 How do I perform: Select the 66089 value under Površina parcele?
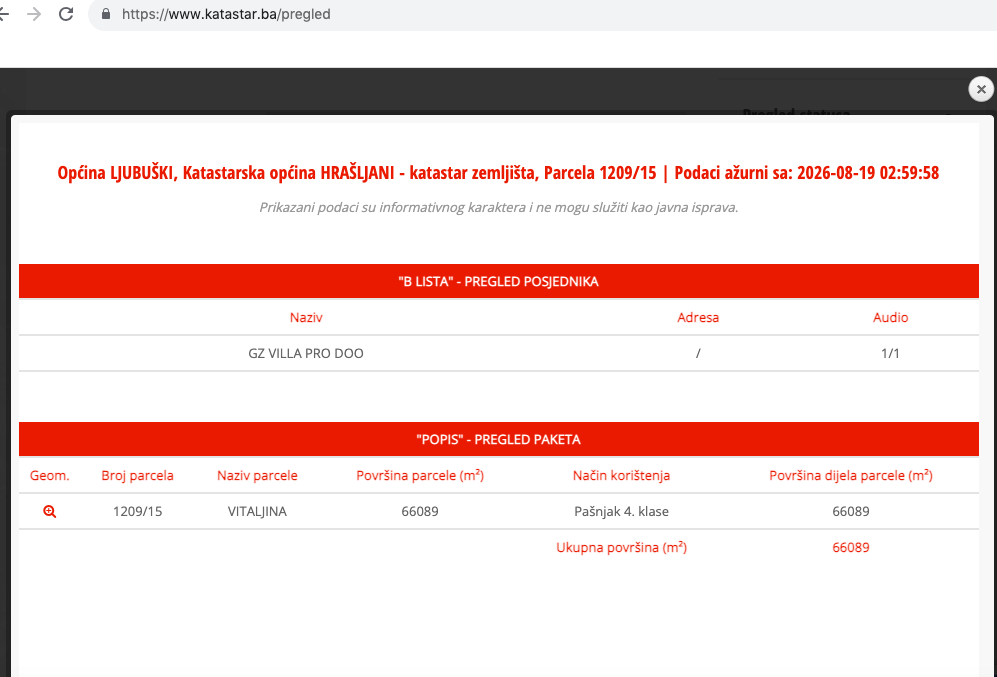420,511
